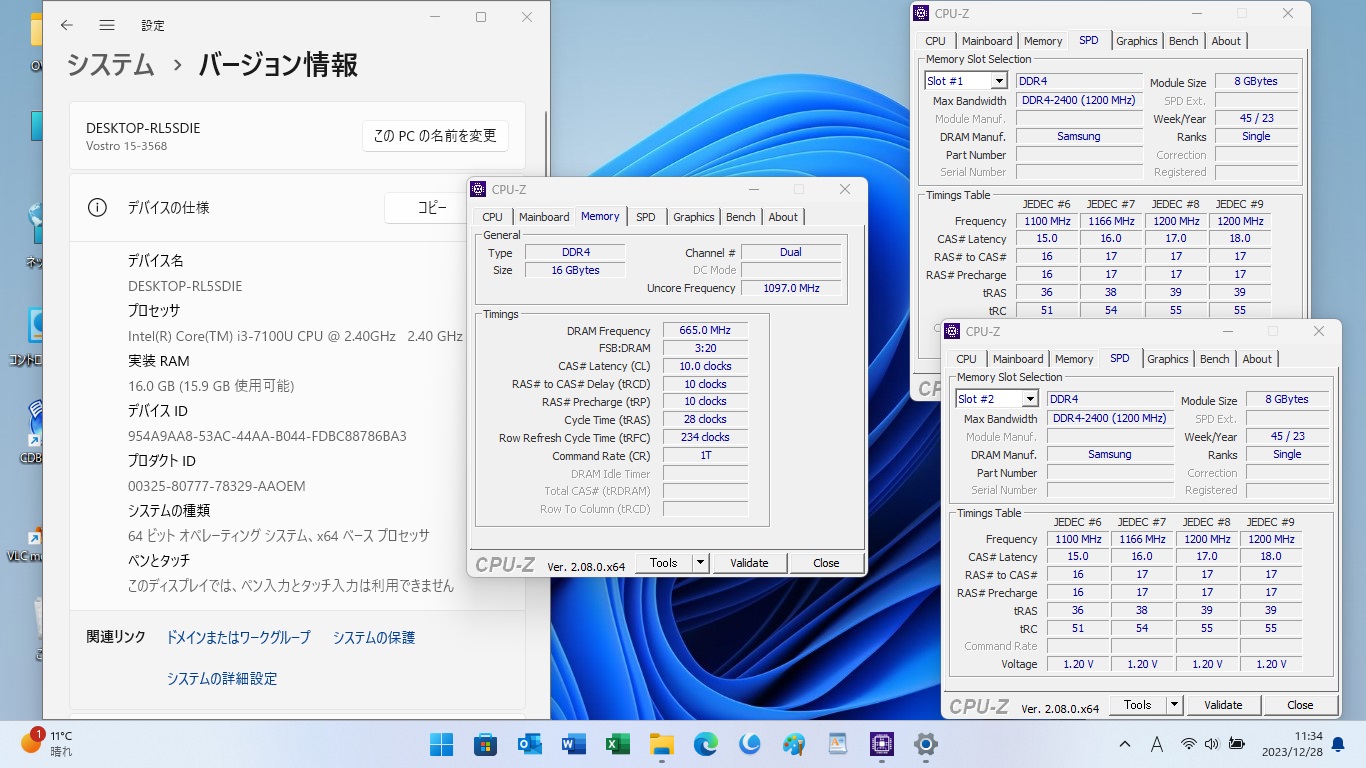
Task: Go back using Settings back arrow
Action: (x=67, y=25)
